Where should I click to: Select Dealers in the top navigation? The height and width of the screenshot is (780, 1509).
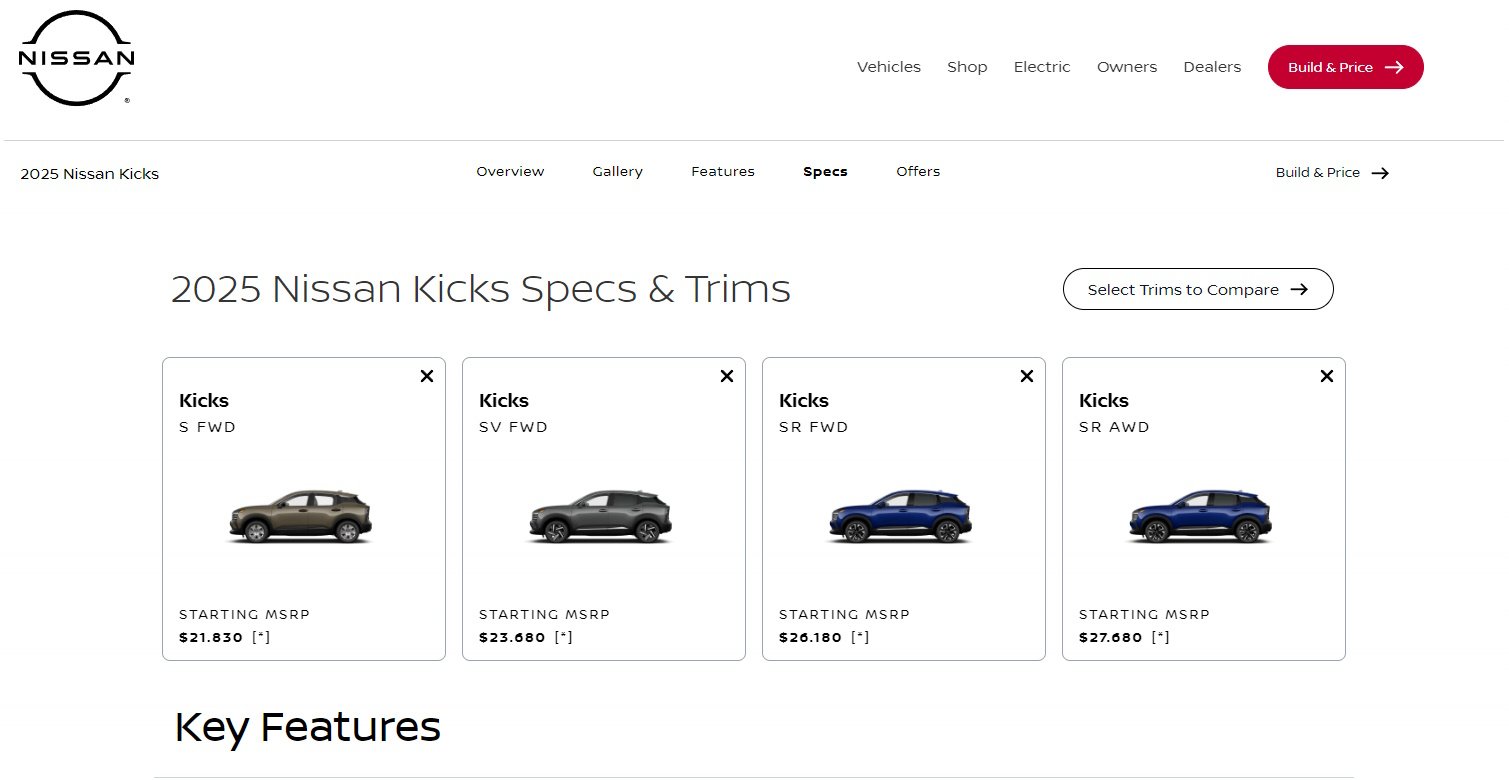(1212, 67)
